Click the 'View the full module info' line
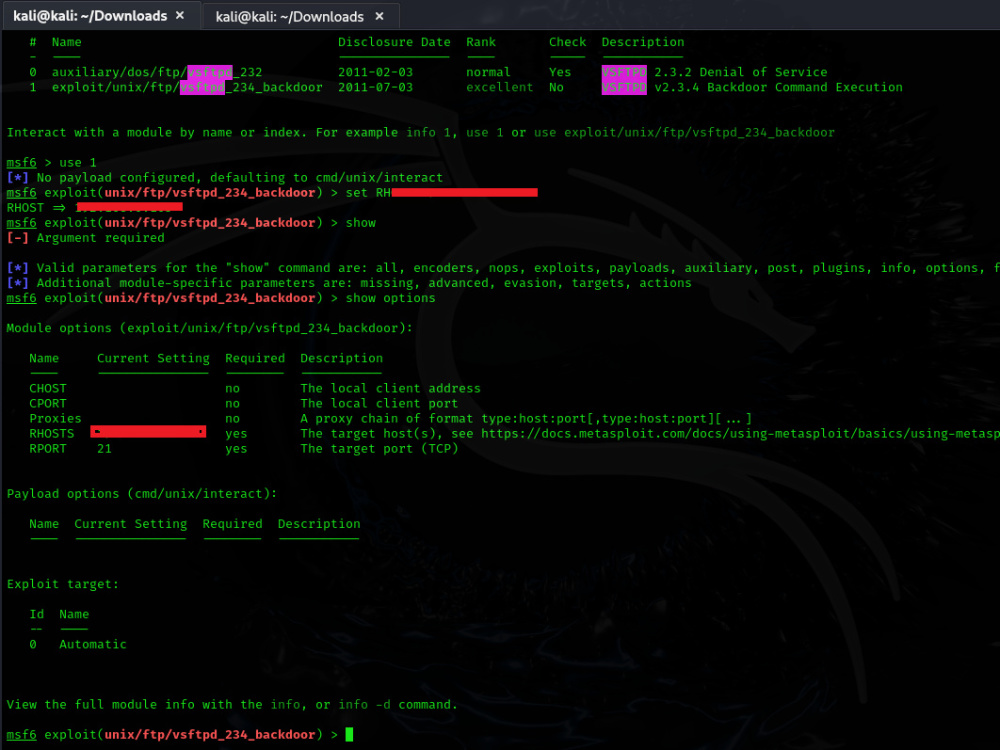The image size is (1000, 750). click(x=232, y=705)
